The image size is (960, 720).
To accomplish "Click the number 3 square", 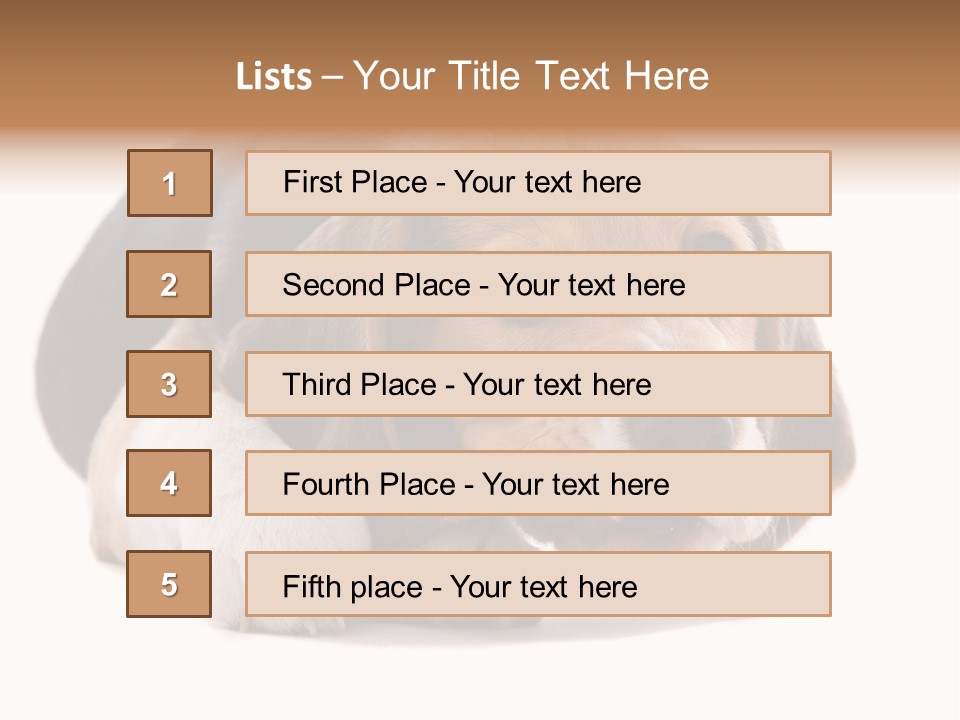I will [x=169, y=384].
